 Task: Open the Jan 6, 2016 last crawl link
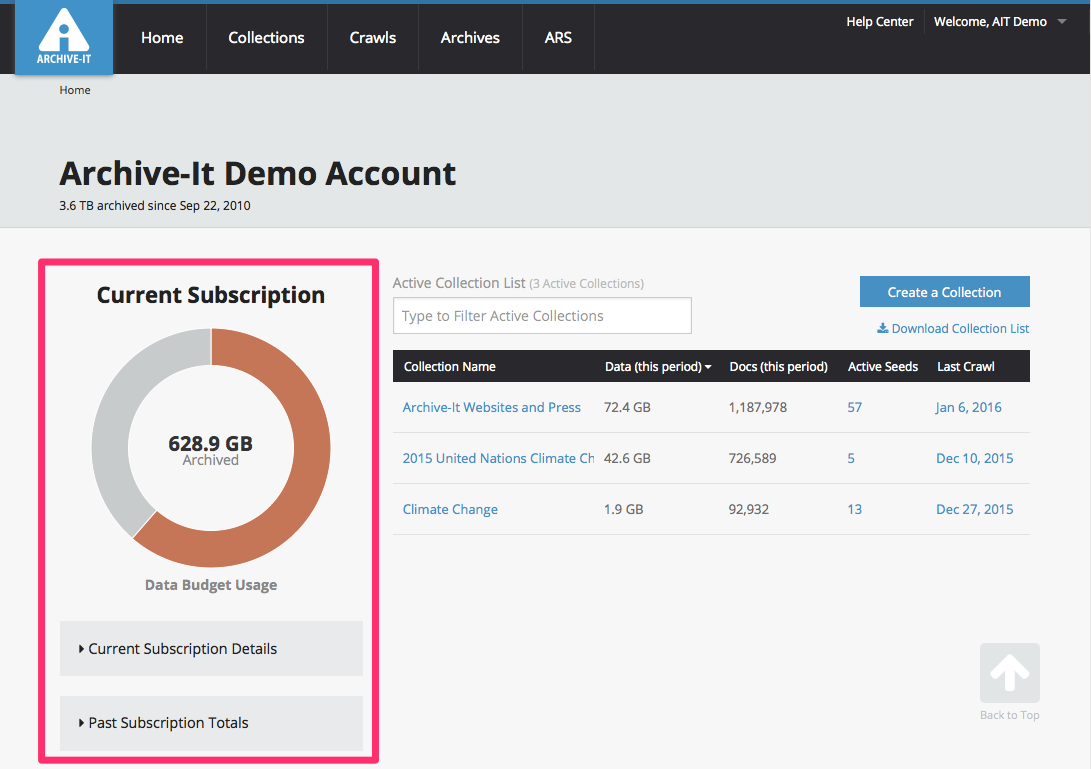pos(968,407)
